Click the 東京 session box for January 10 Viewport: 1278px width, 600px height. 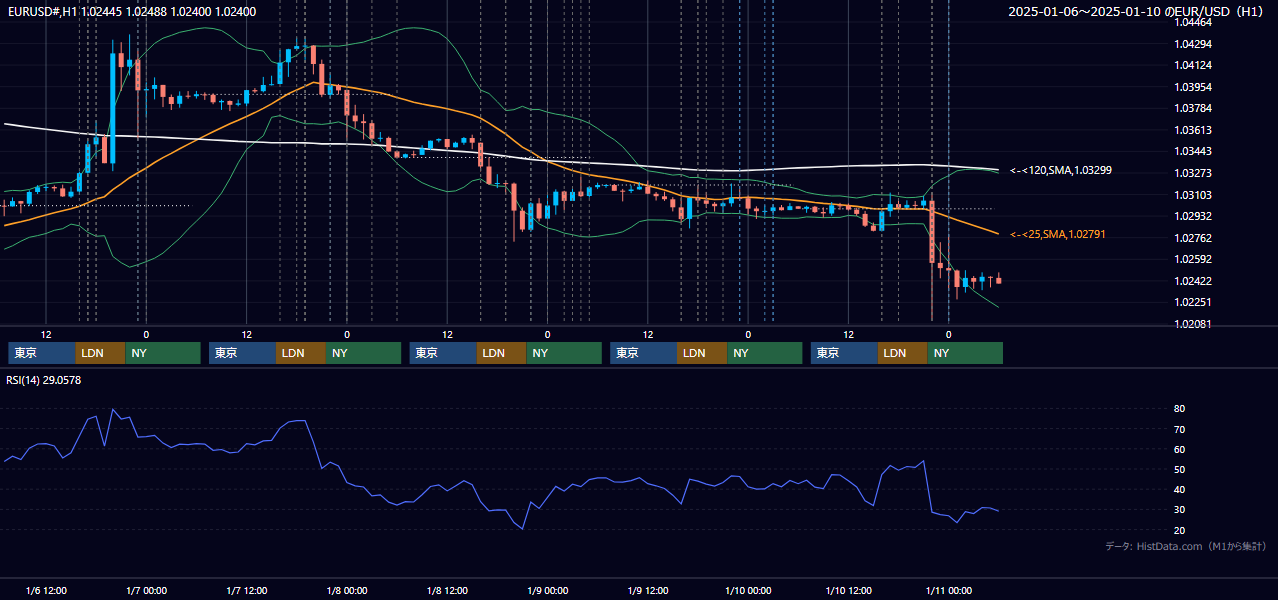844,353
